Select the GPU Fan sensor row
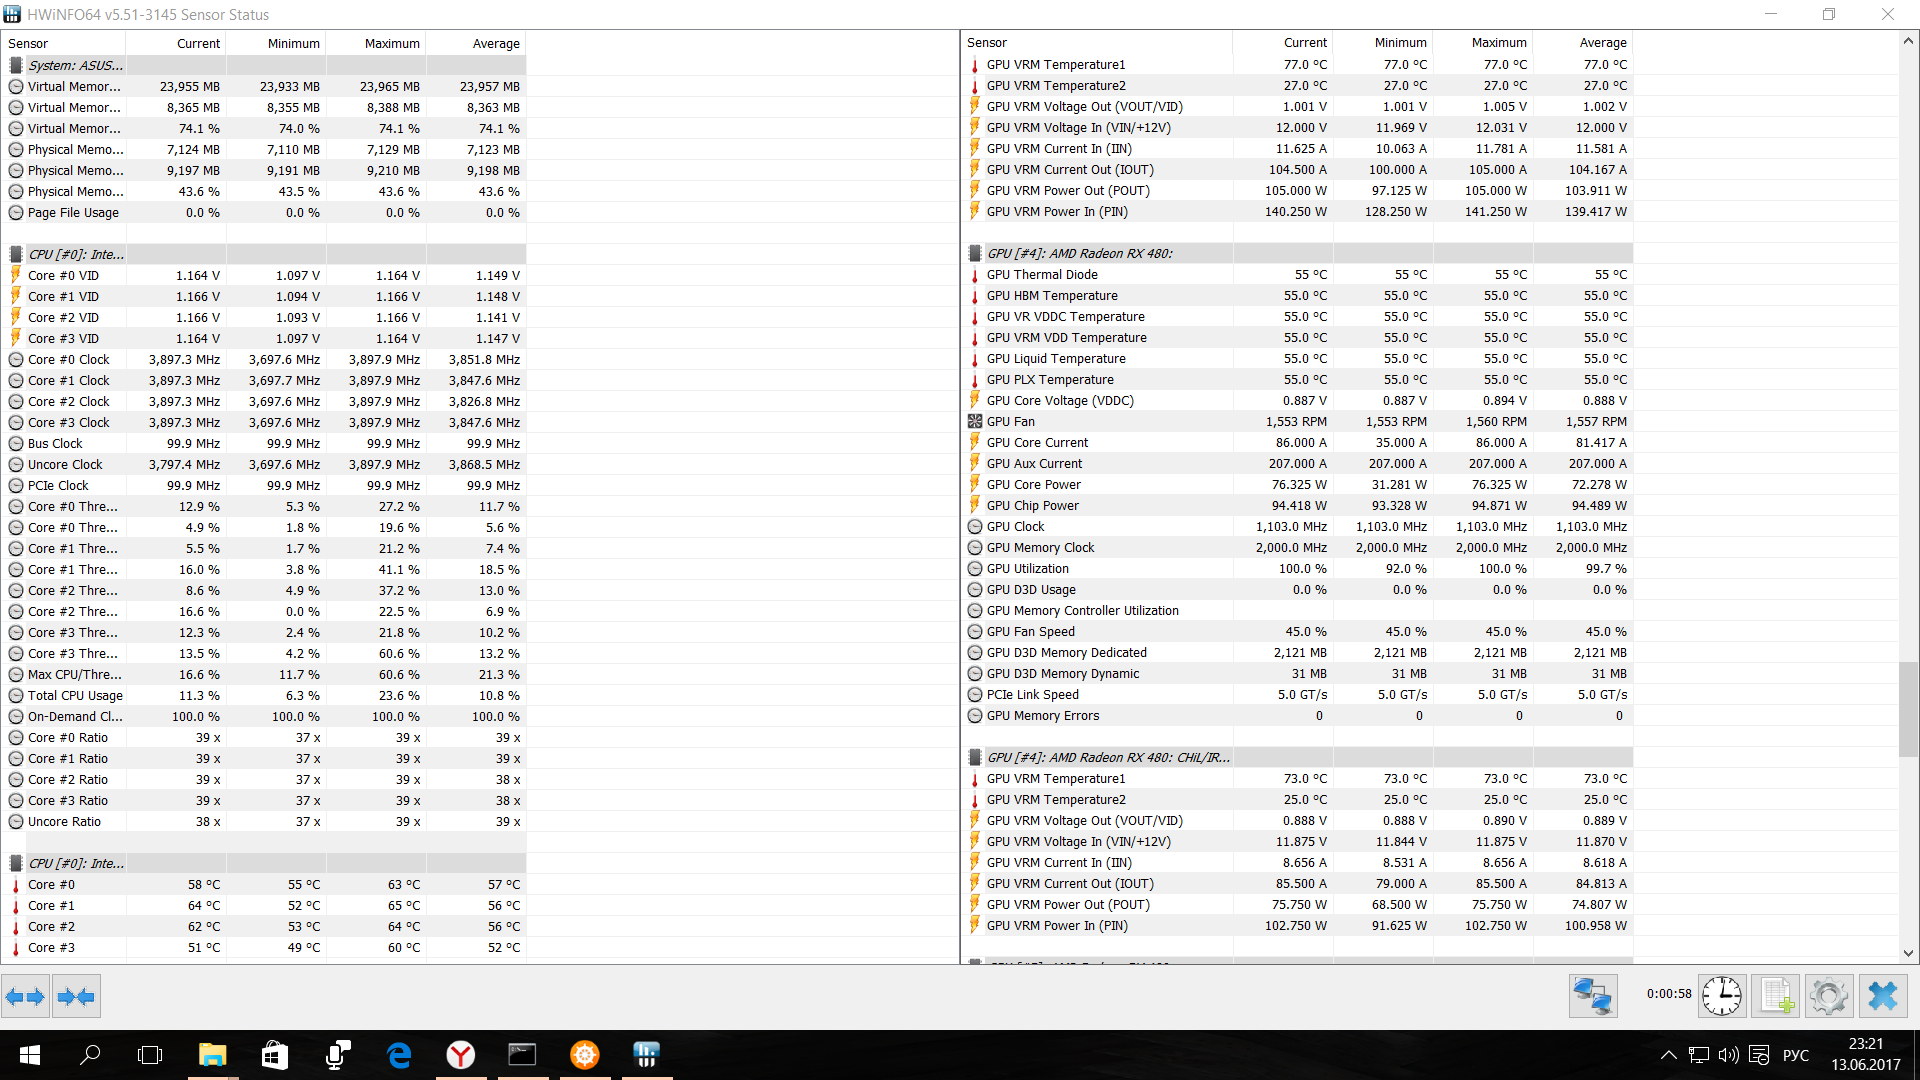 point(1011,421)
